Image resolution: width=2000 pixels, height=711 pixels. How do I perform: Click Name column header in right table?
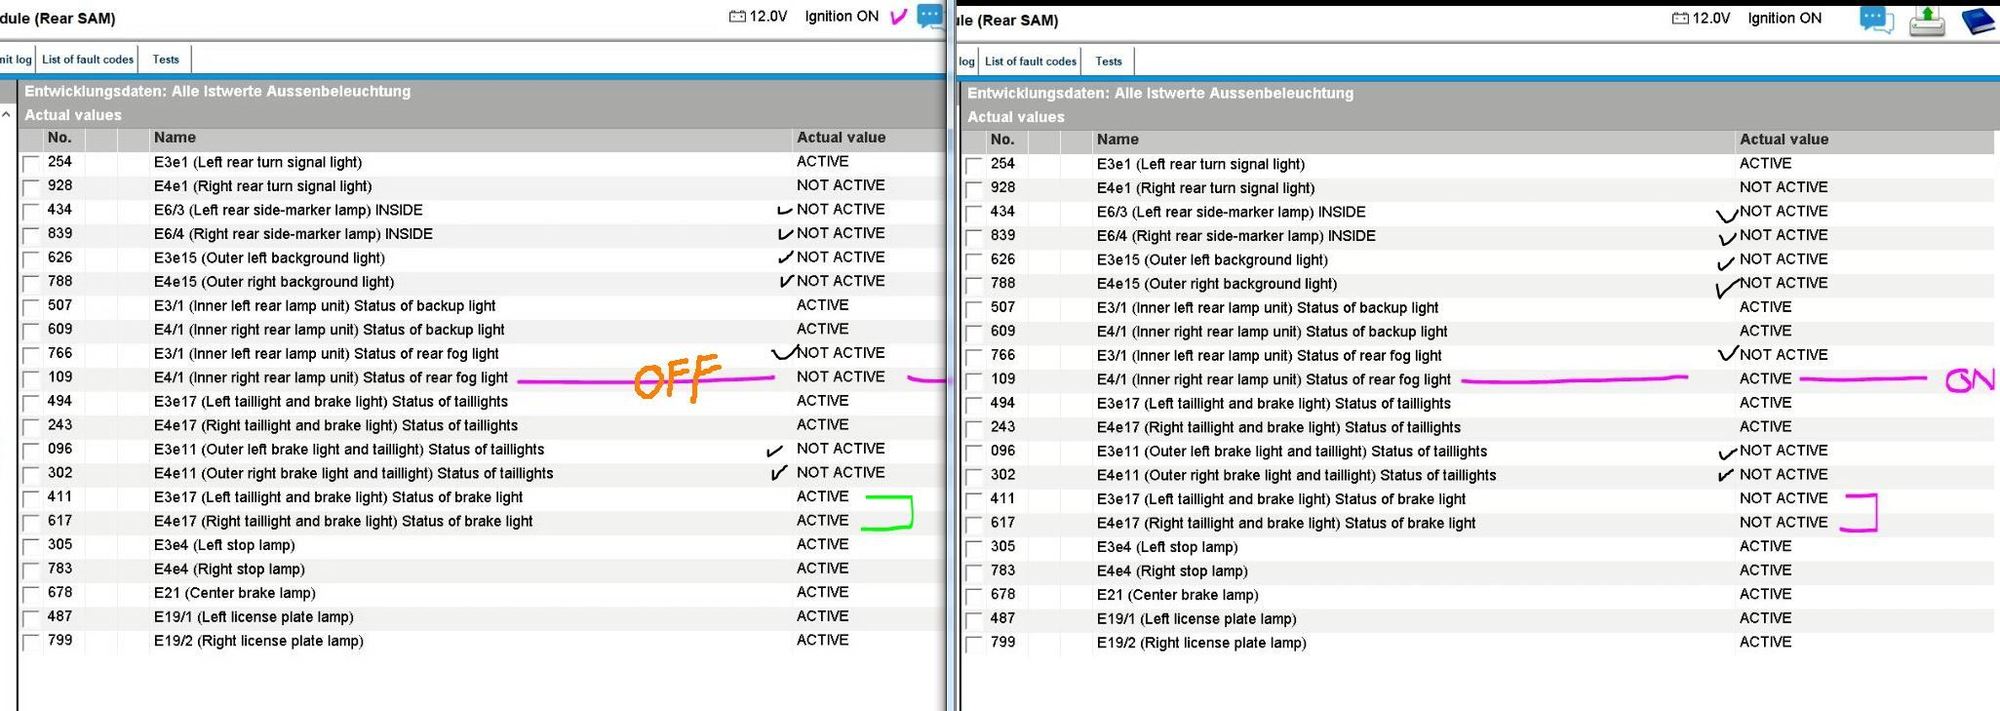point(1117,140)
